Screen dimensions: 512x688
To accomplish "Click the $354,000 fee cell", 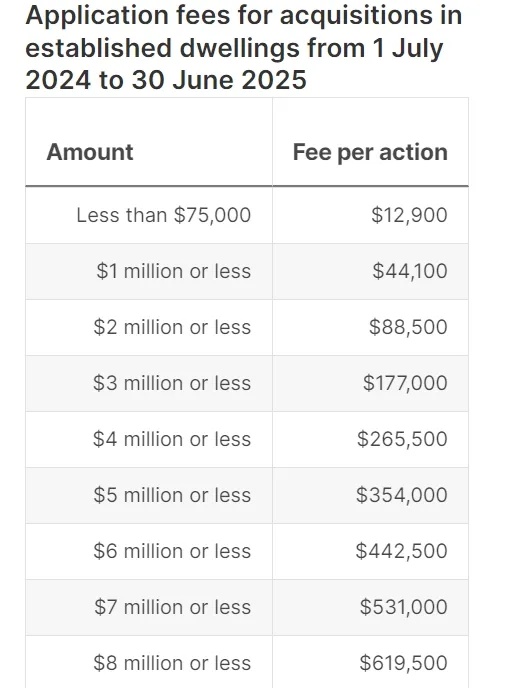I will click(x=370, y=495).
